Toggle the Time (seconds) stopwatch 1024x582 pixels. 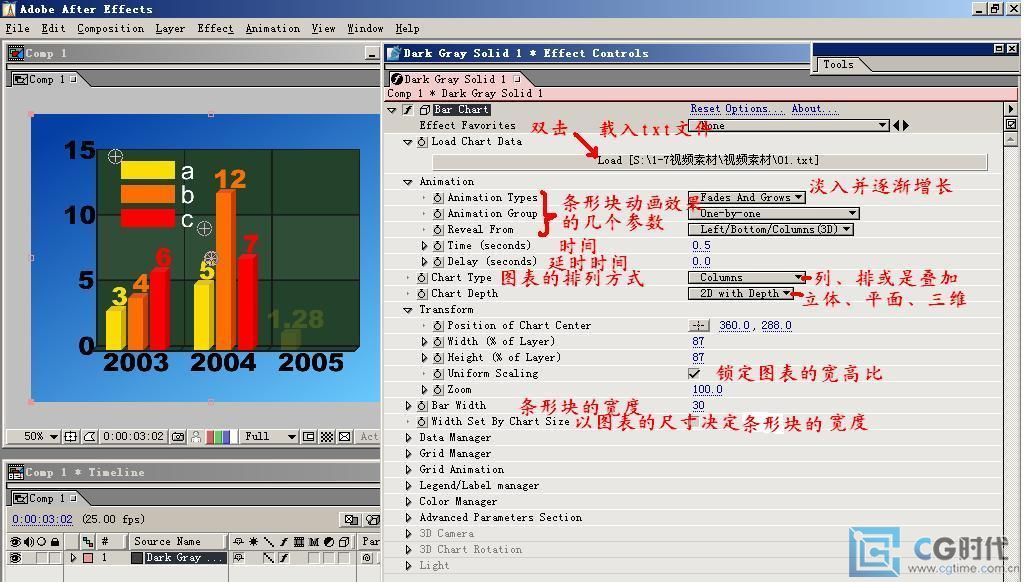tap(438, 246)
